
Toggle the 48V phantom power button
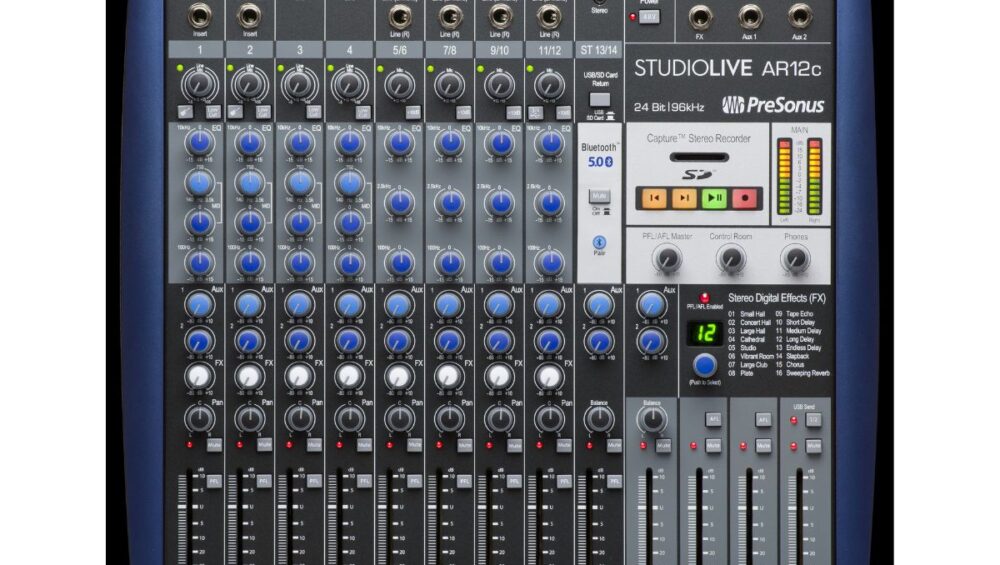(x=649, y=17)
